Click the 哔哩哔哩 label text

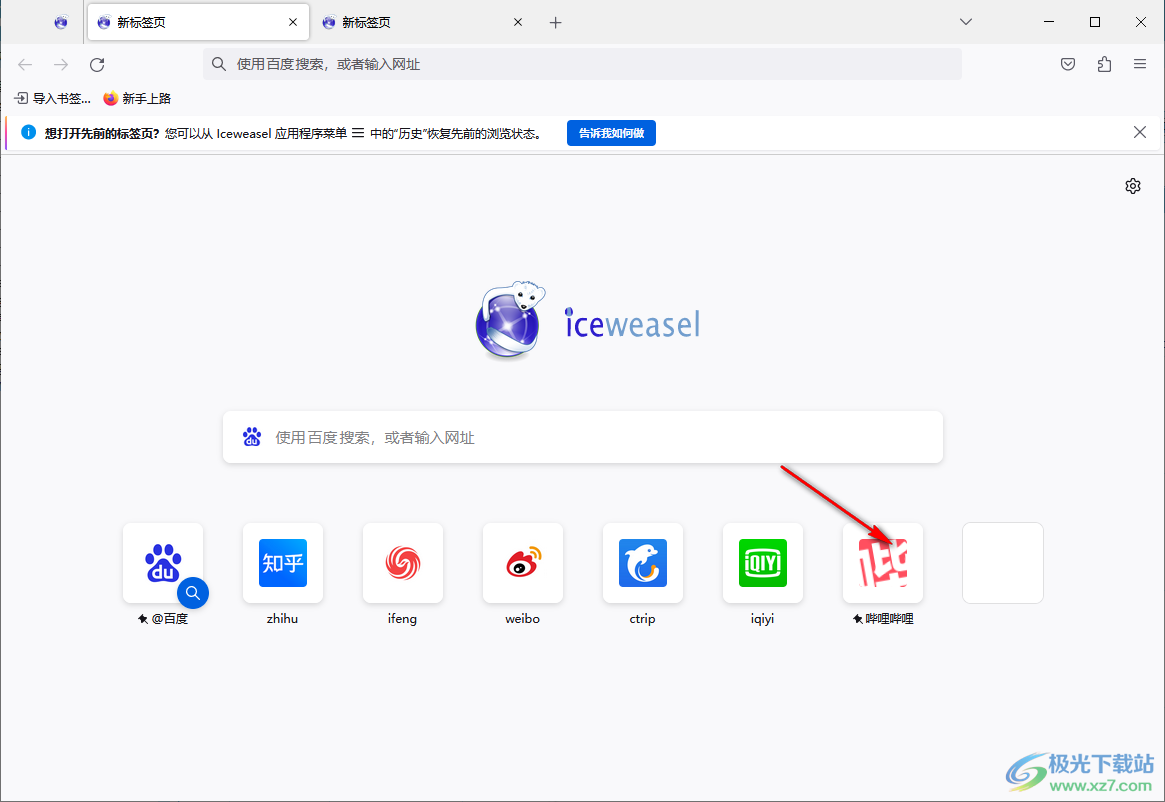pyautogui.click(x=889, y=618)
